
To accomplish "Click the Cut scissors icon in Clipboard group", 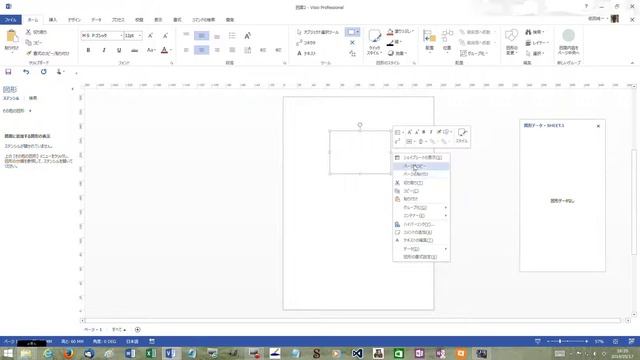I will click(x=28, y=32).
